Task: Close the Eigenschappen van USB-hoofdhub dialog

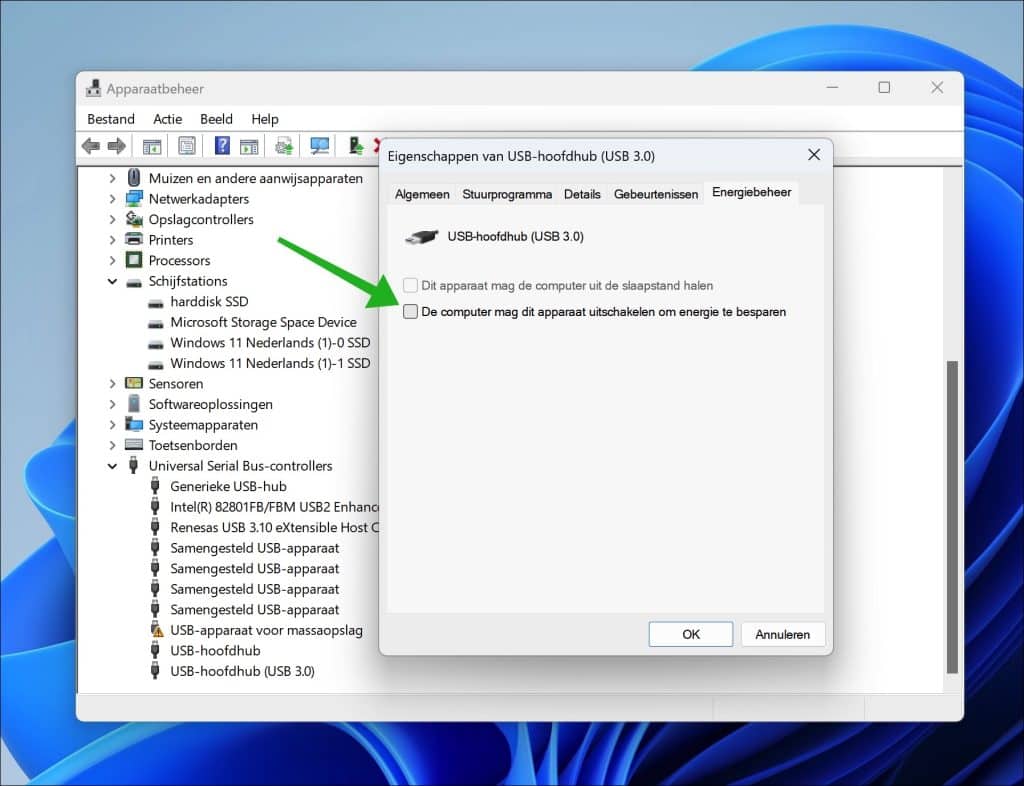Action: [814, 155]
